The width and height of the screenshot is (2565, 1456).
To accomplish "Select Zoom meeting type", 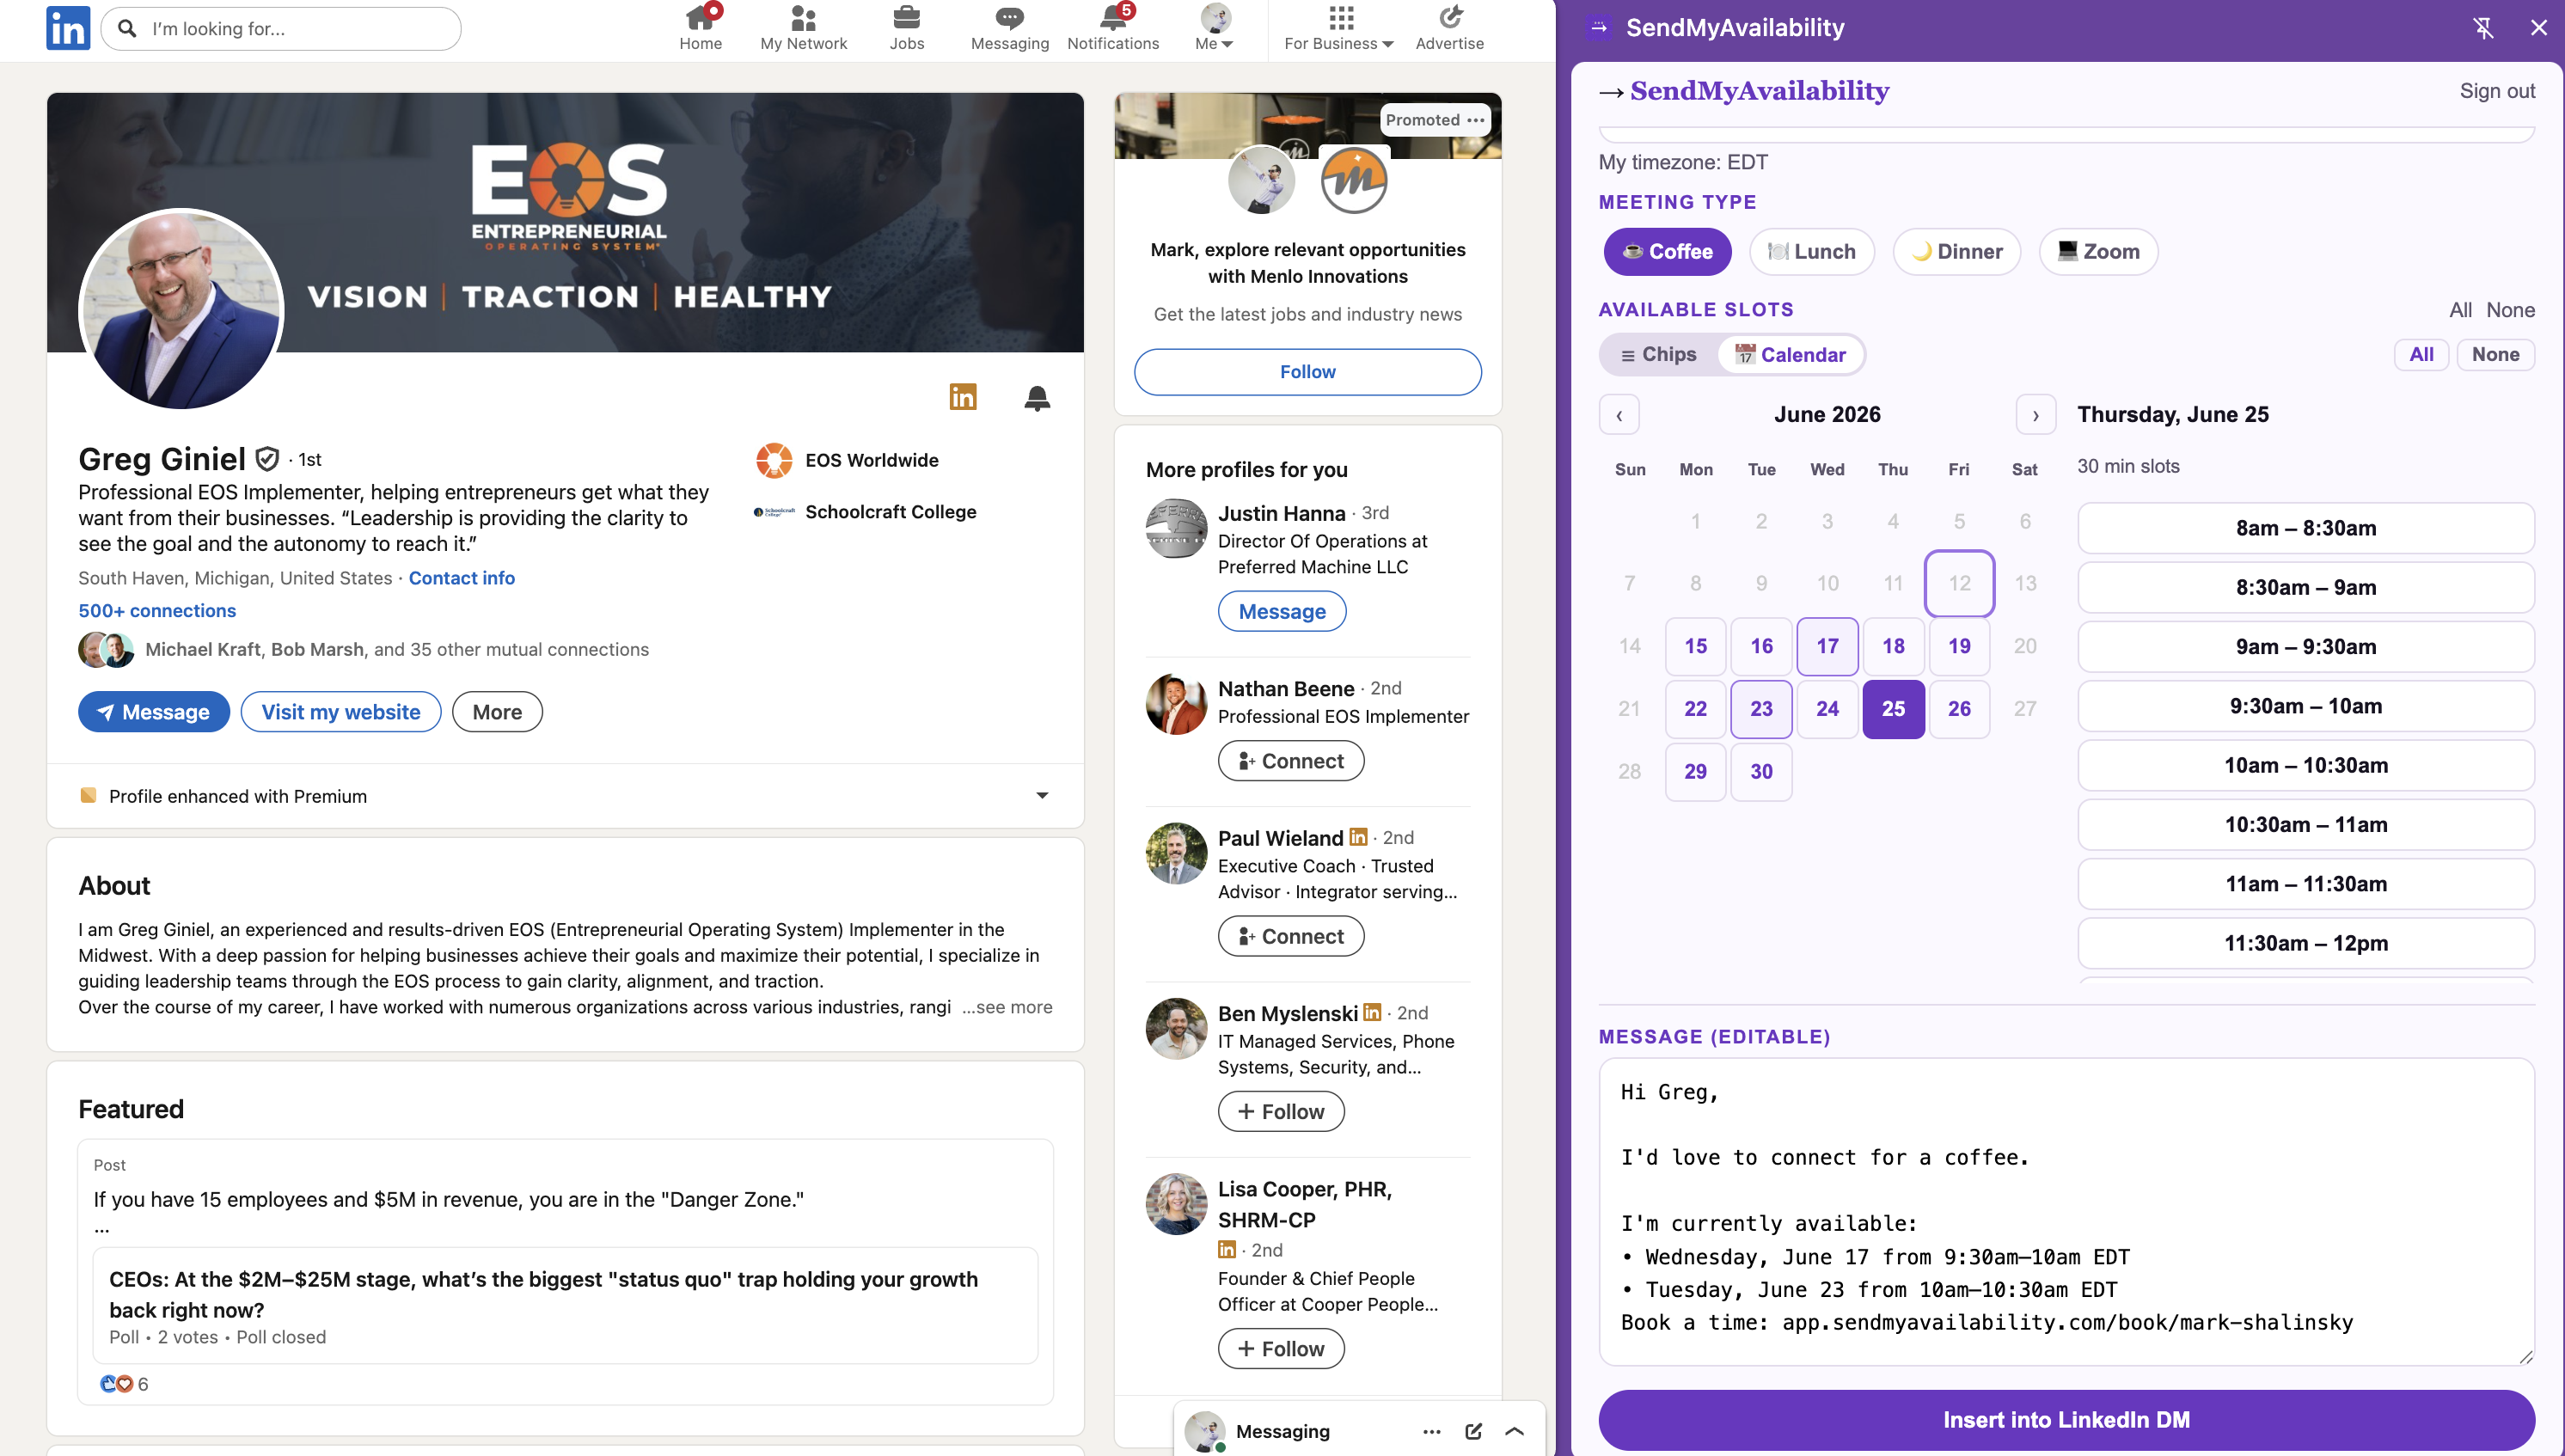I will pyautogui.click(x=2098, y=252).
